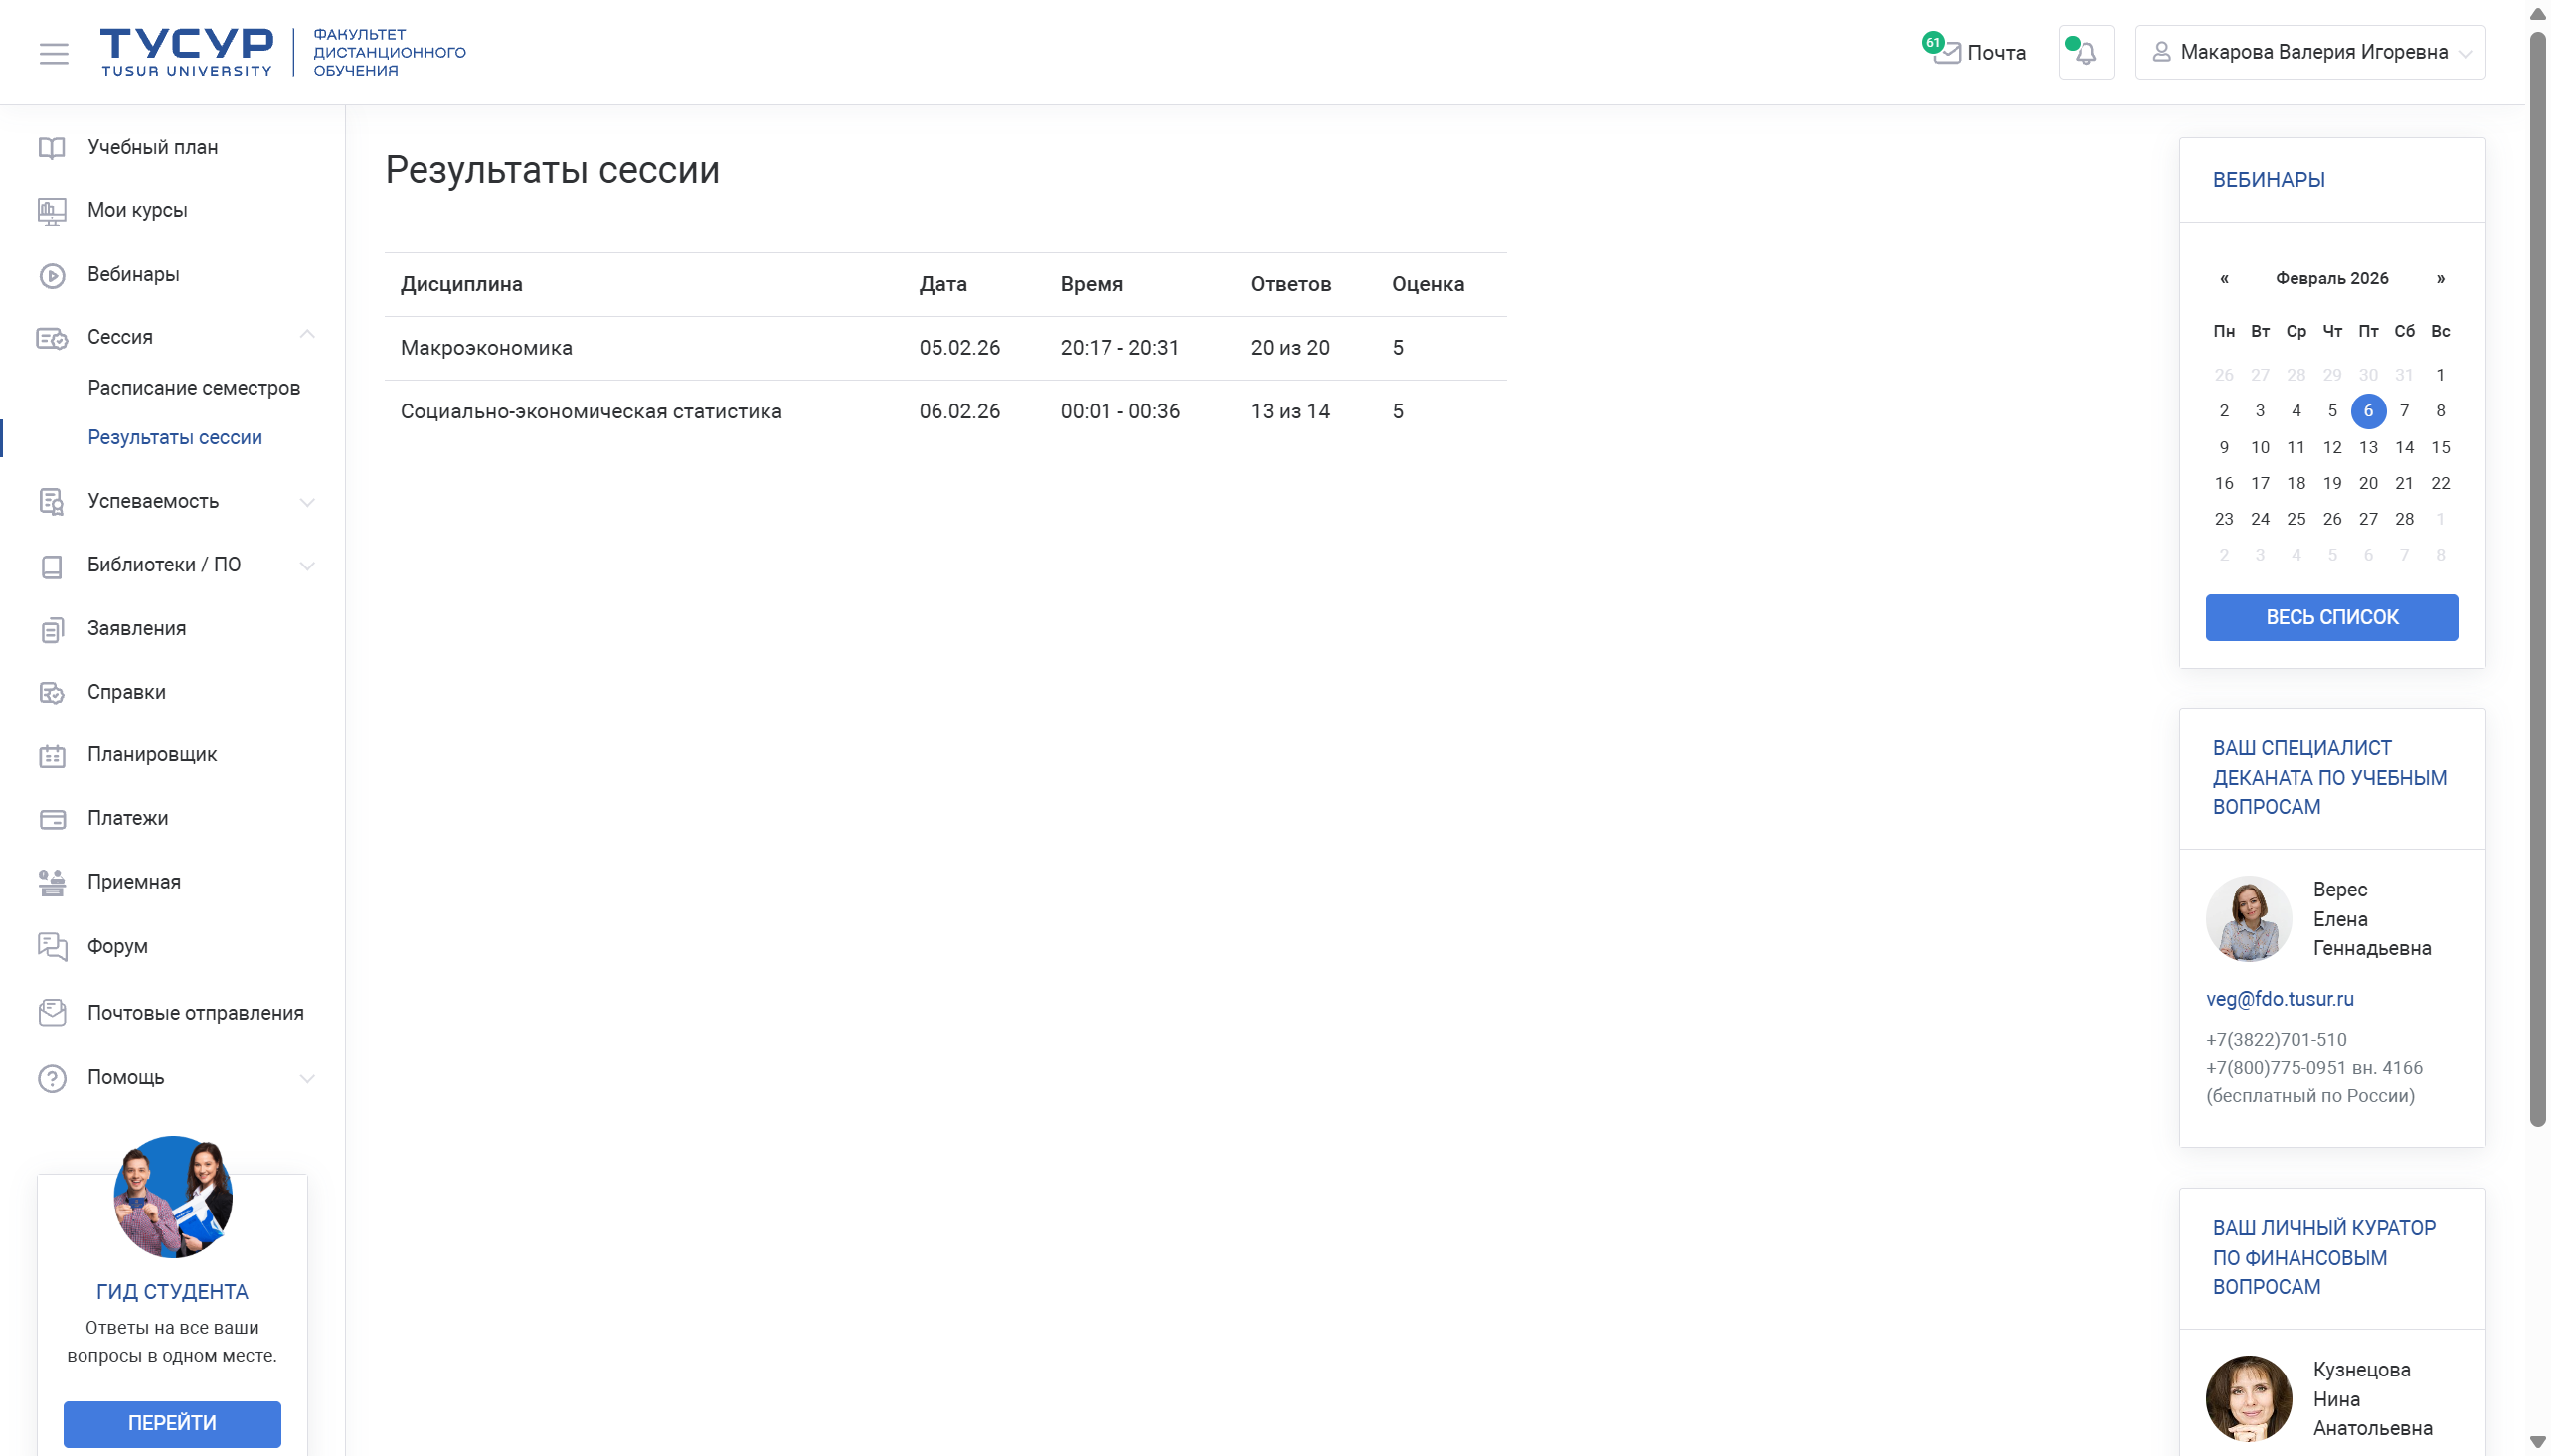Viewport: 2551px width, 1456px height.
Task: Select Мои курсы in sidebar
Action: [137, 210]
